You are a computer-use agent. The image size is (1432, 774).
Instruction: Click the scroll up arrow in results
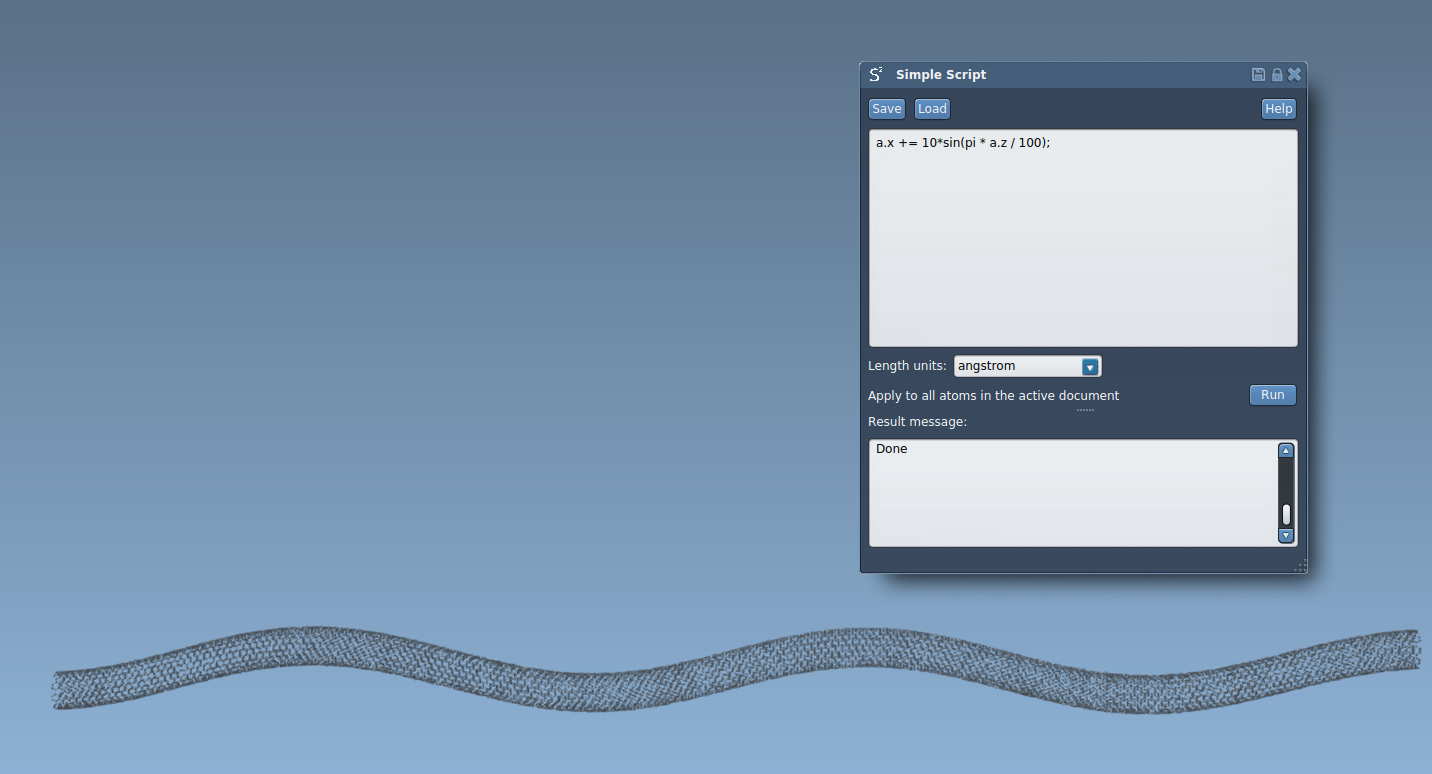(x=1286, y=451)
